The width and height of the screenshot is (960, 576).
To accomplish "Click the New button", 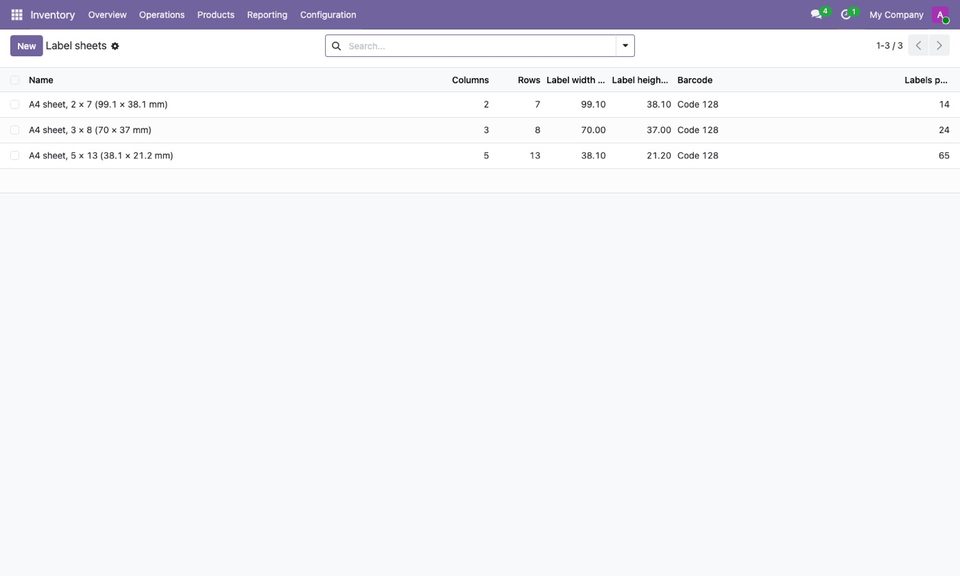I will click(x=26, y=46).
